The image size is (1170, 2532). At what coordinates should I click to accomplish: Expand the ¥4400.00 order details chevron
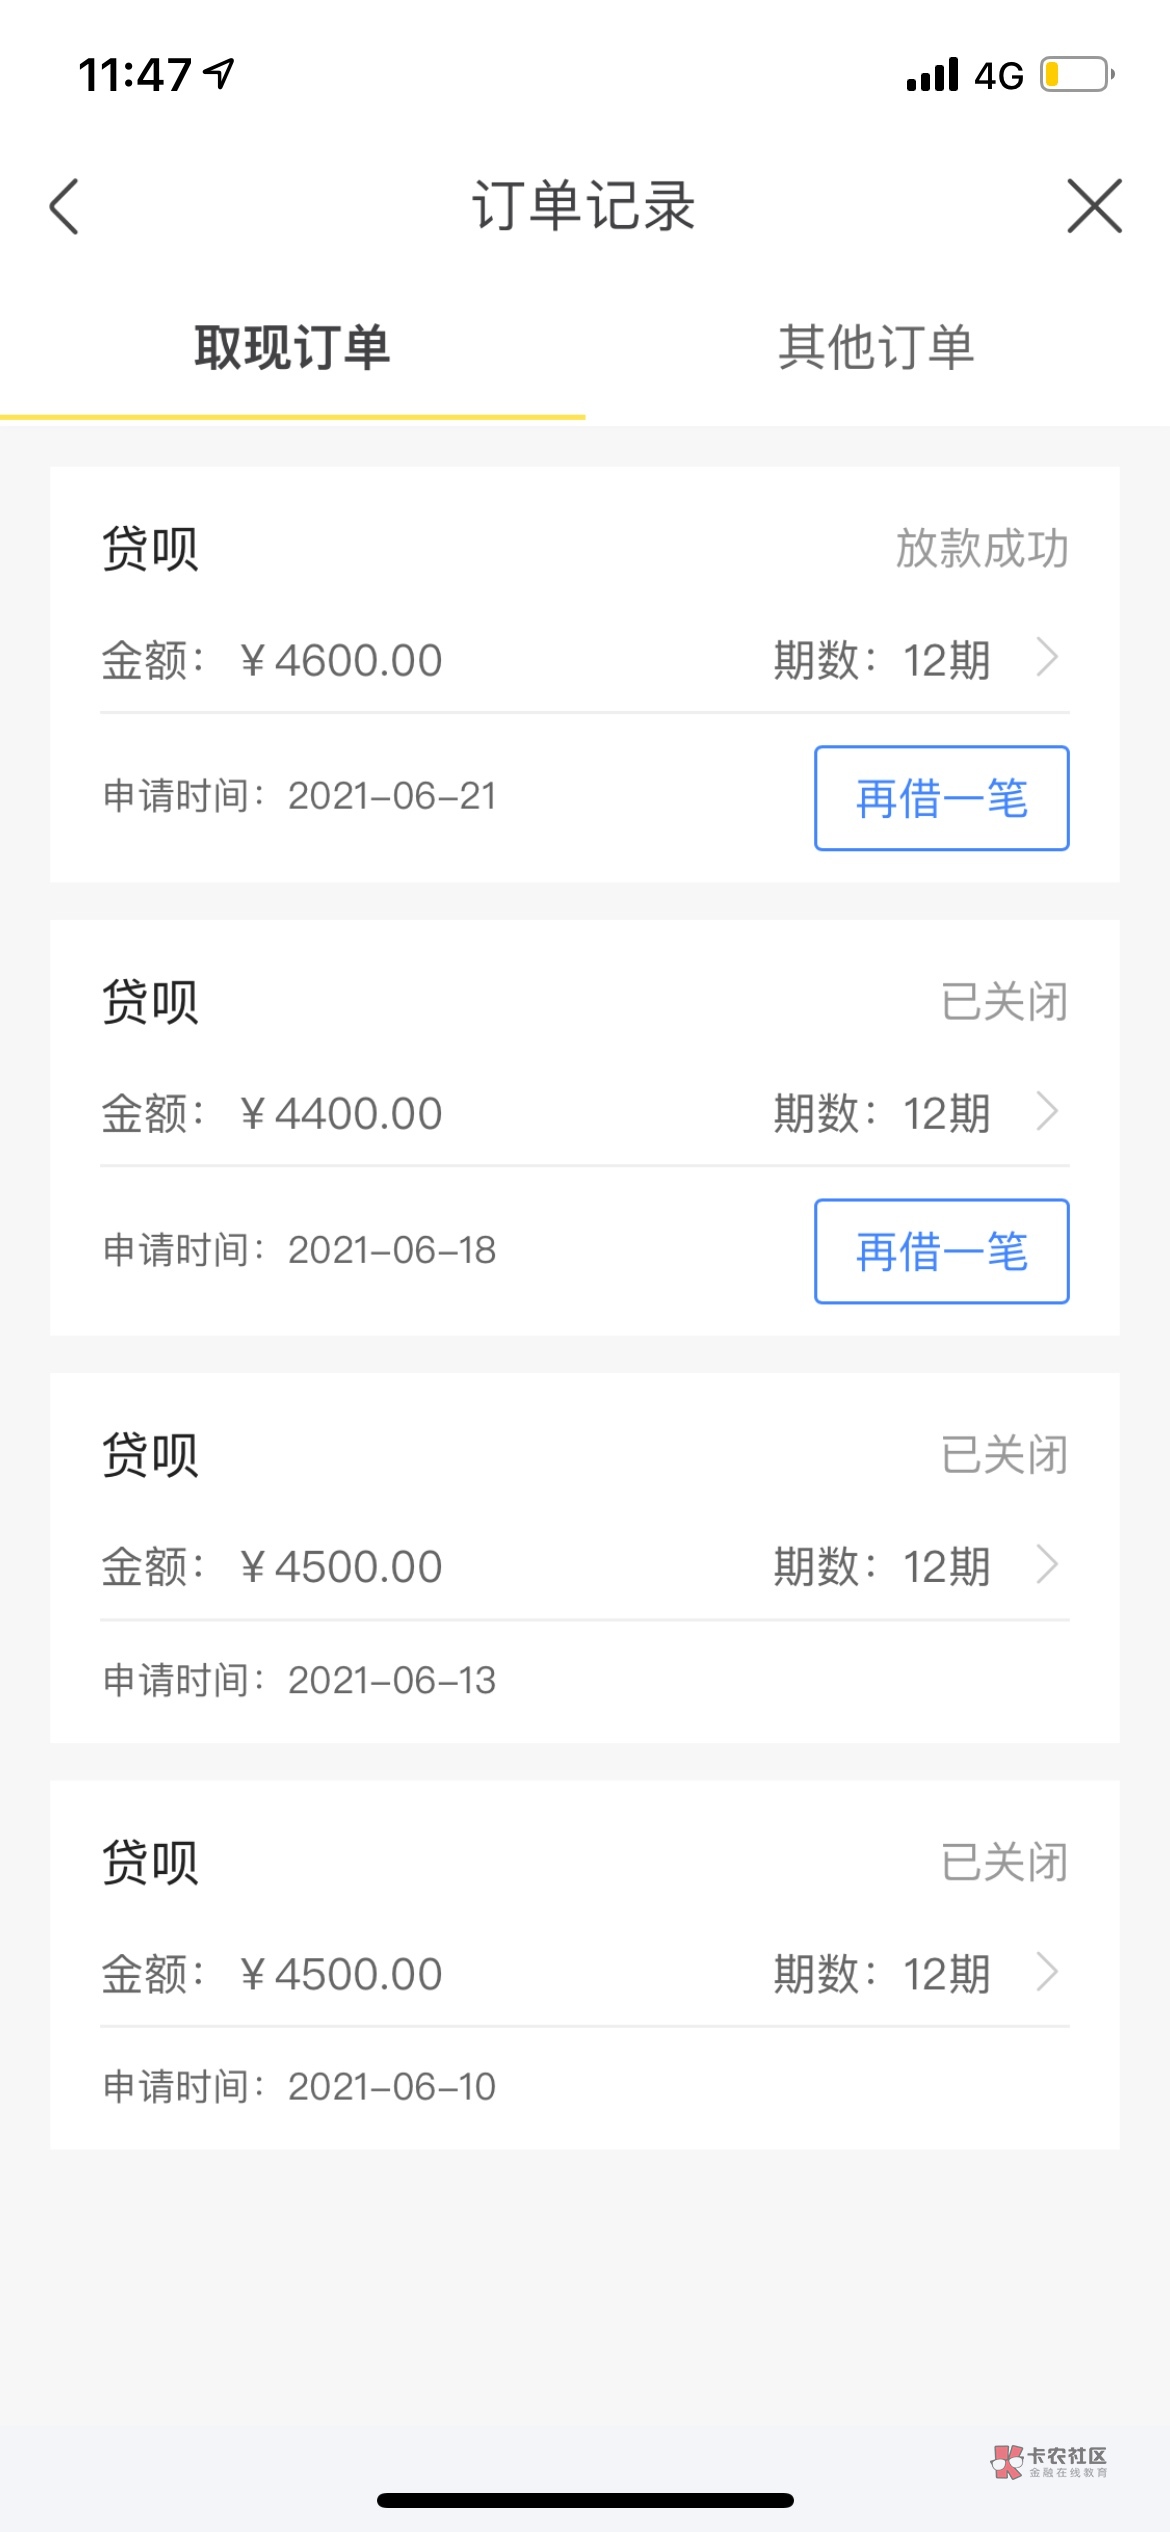click(1046, 1111)
